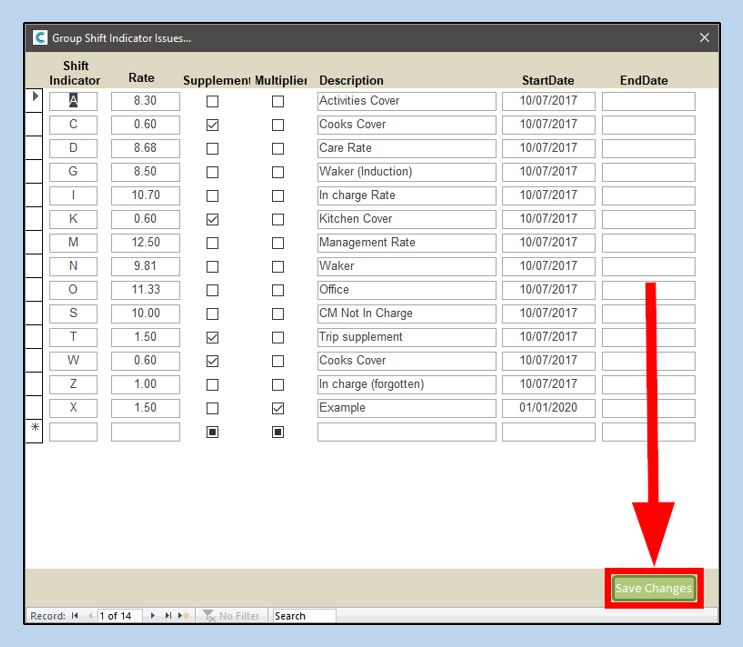Click the app icon in title bar
Screen dimensions: 743x647
click(x=40, y=38)
